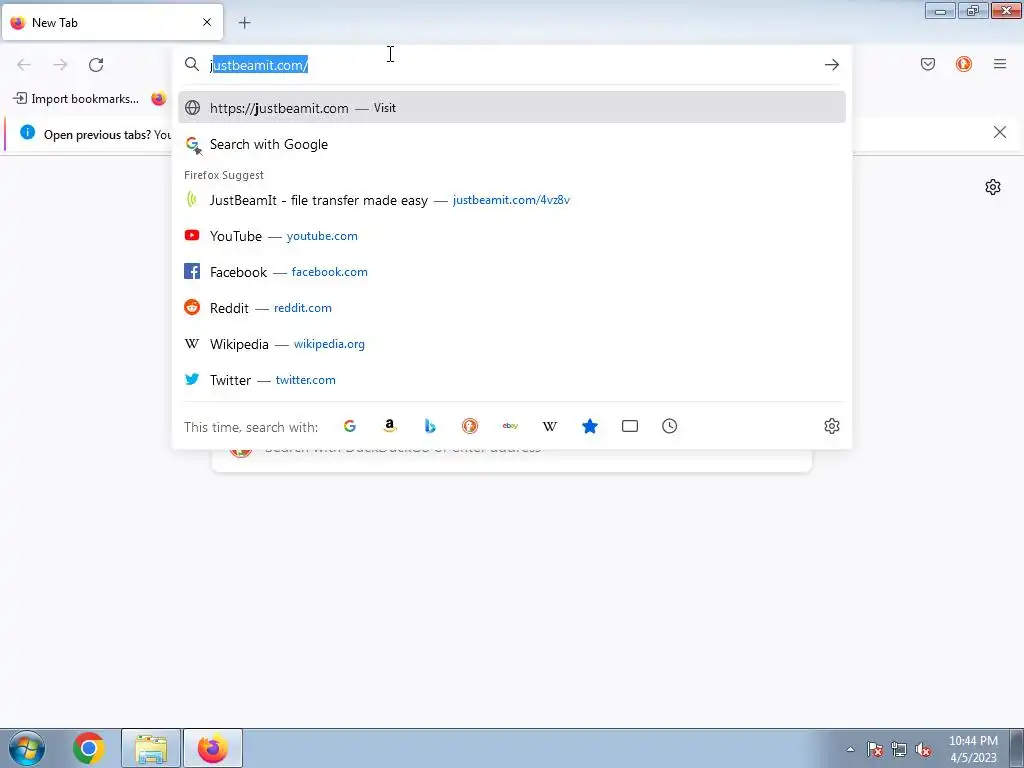Image resolution: width=1024 pixels, height=768 pixels.
Task: Search bookmarks with the star icon
Action: click(590, 426)
